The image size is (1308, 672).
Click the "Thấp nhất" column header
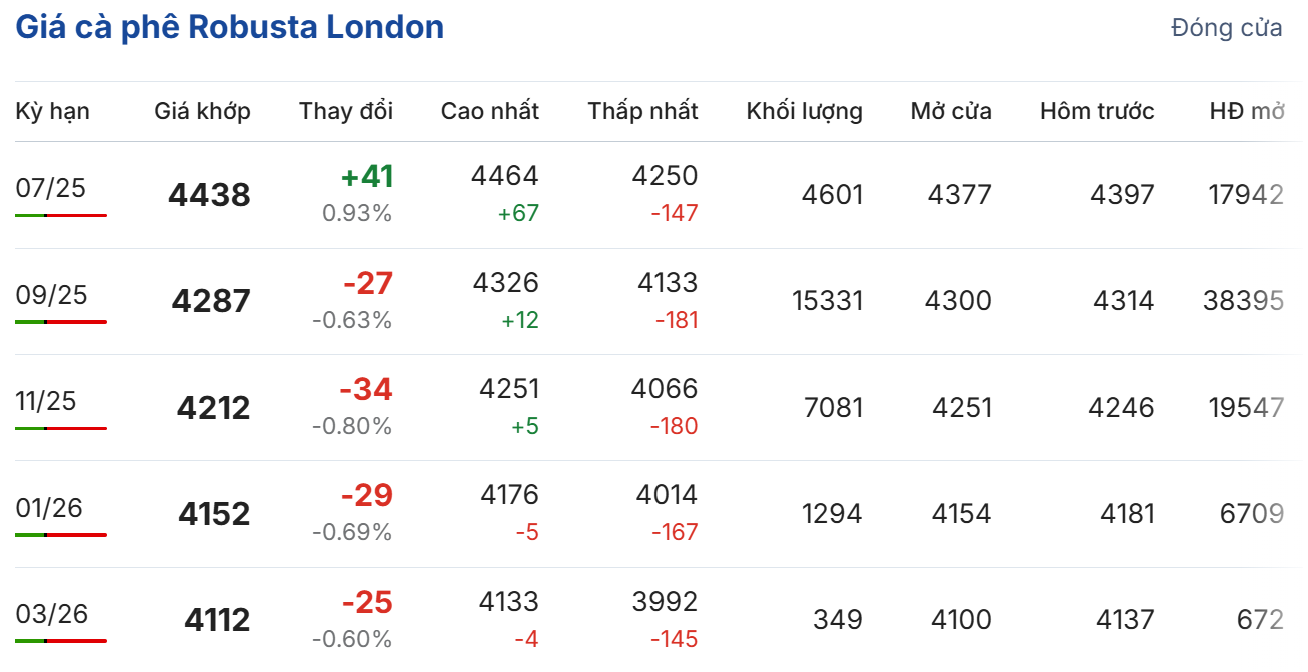(x=643, y=111)
